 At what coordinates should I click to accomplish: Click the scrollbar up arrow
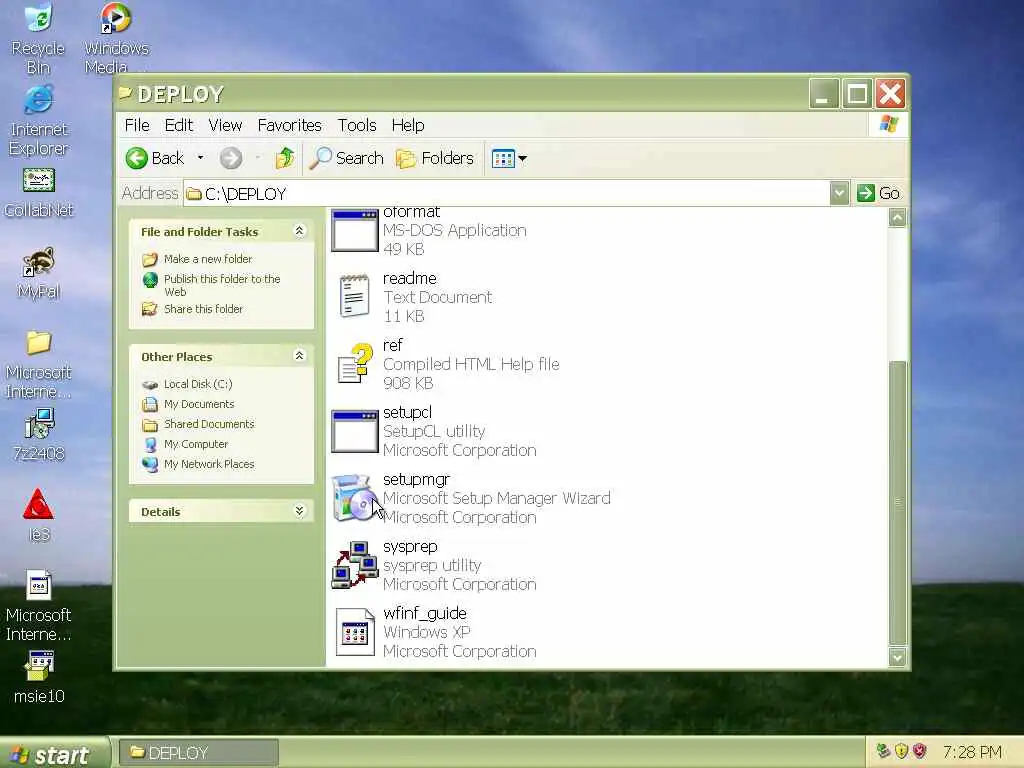click(897, 217)
